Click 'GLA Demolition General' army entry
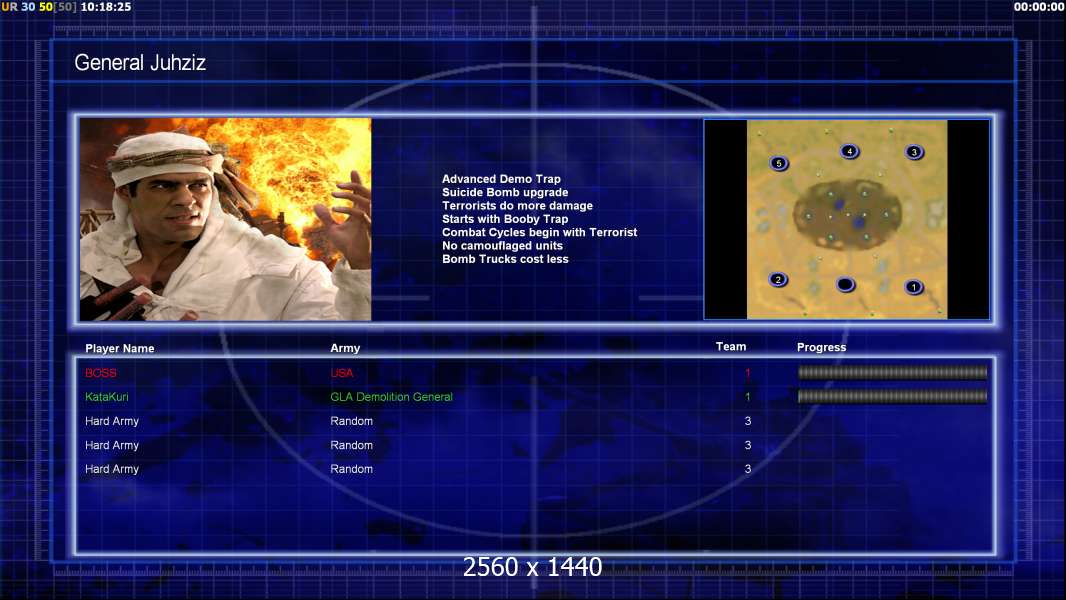 [x=392, y=397]
